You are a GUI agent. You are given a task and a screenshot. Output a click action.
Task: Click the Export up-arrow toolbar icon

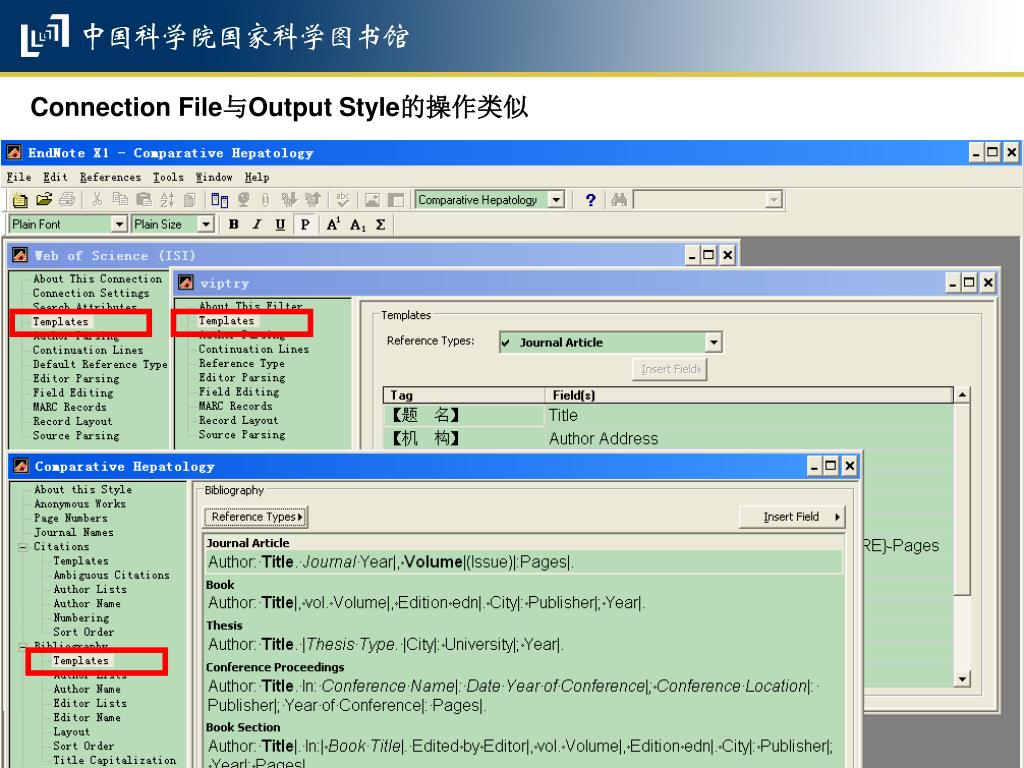click(313, 199)
